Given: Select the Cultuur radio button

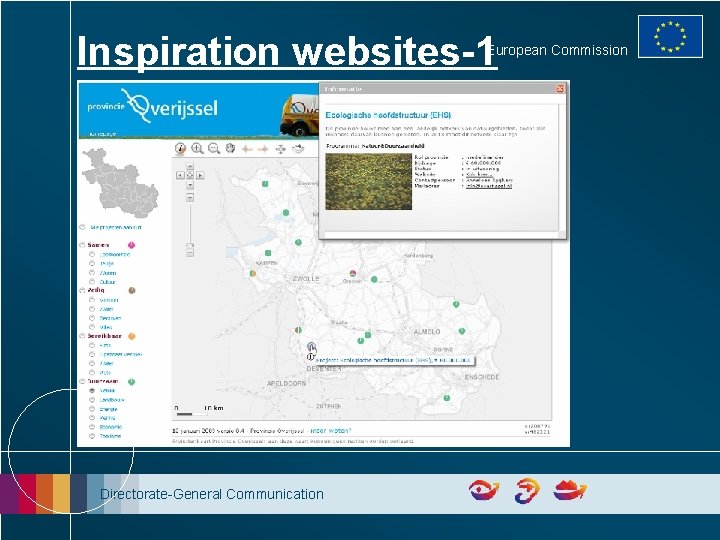Looking at the screenshot, I should [x=92, y=281].
